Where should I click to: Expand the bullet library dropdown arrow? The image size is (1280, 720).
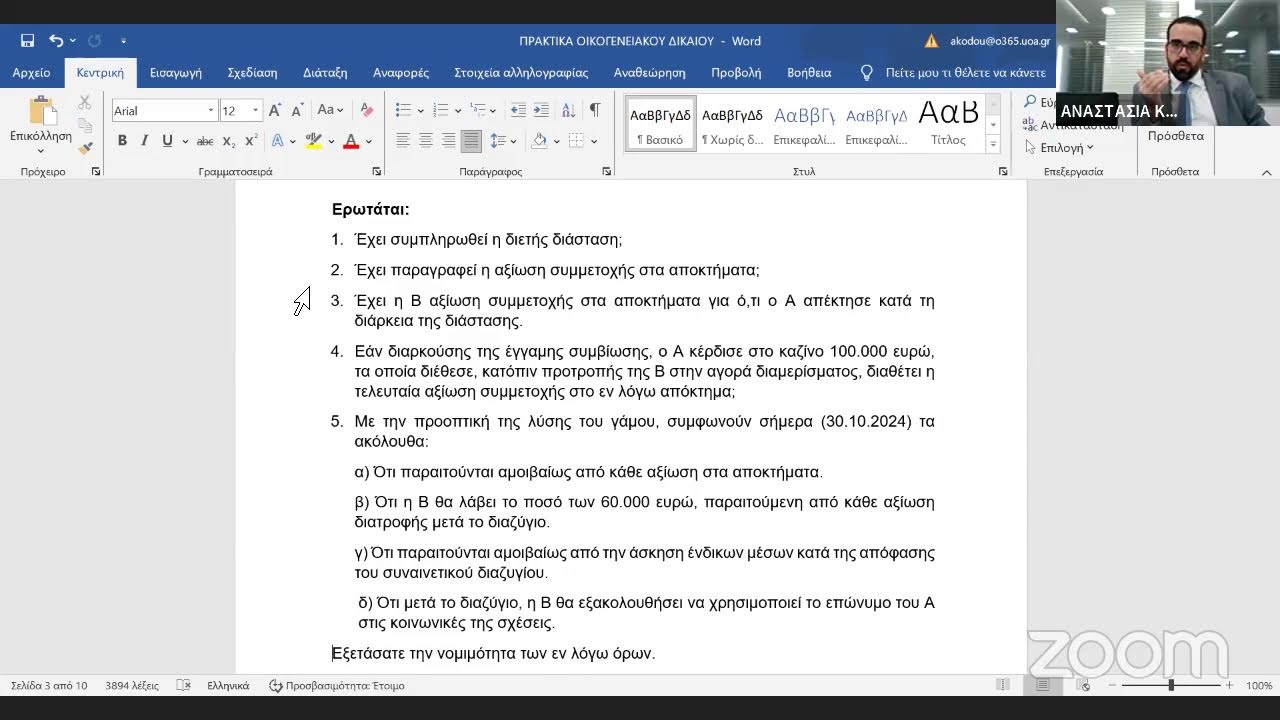tap(420, 110)
